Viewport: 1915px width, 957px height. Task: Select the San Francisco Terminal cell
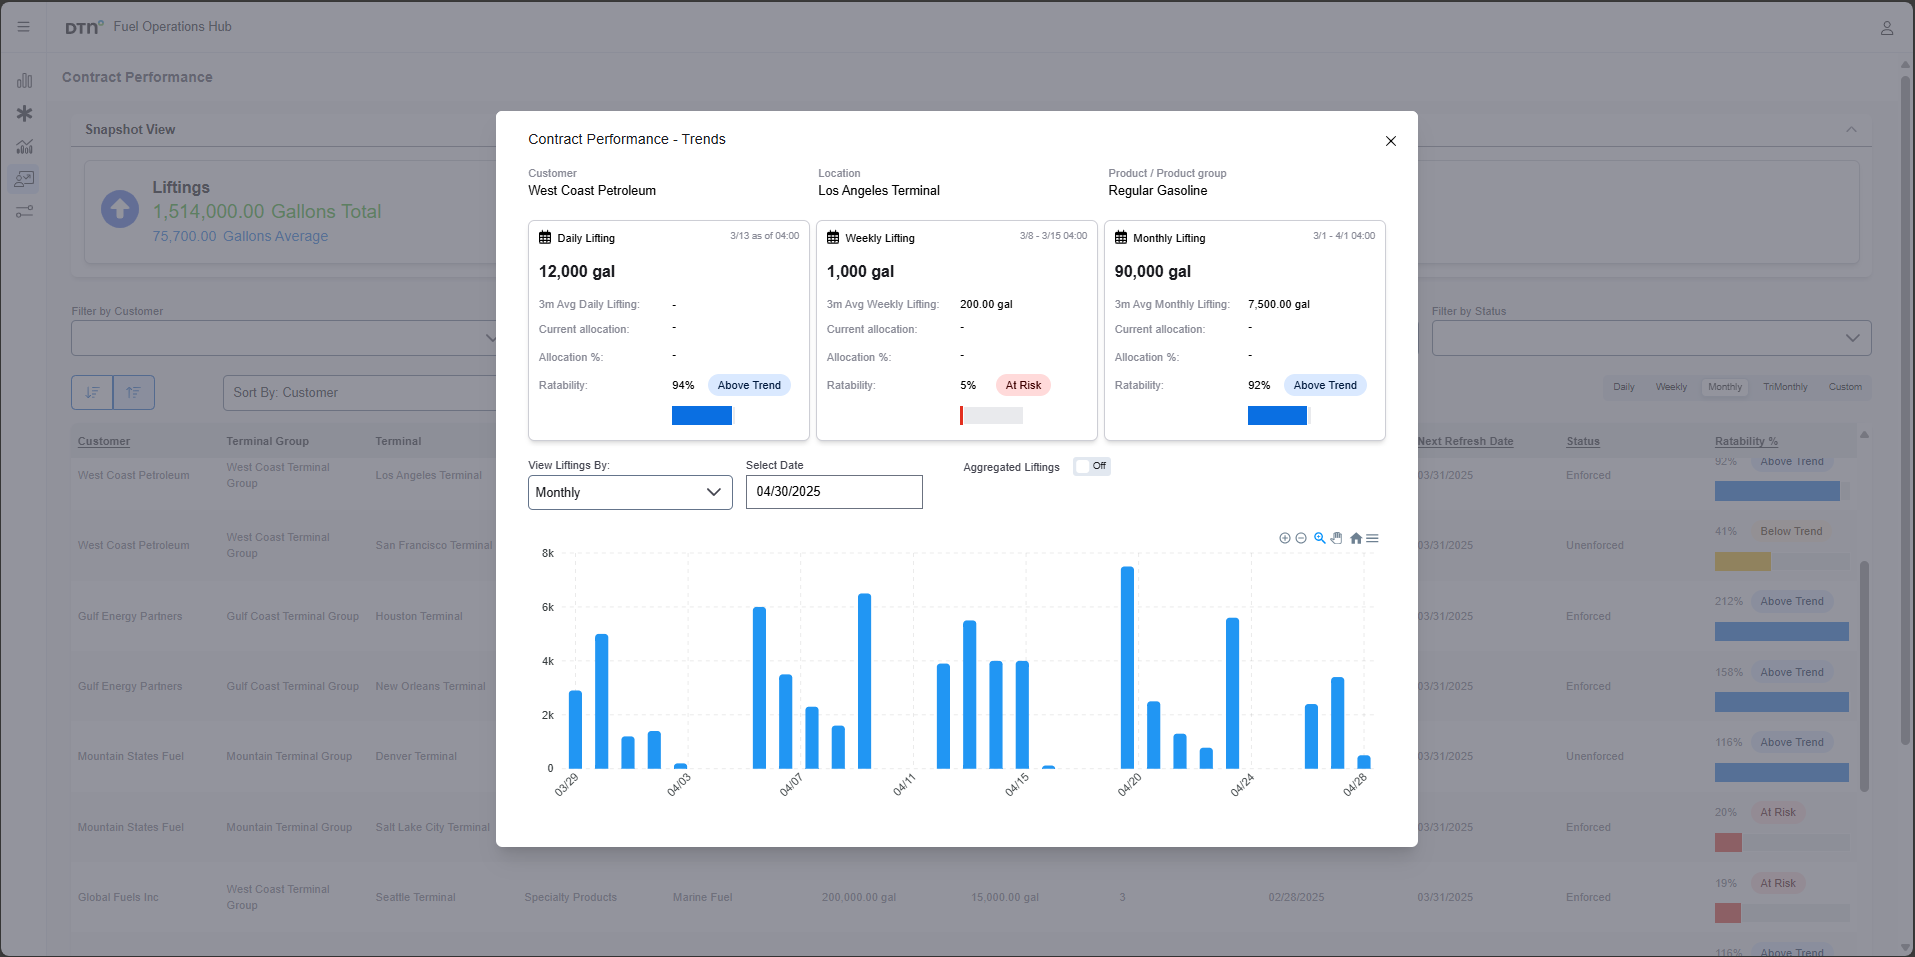click(434, 545)
